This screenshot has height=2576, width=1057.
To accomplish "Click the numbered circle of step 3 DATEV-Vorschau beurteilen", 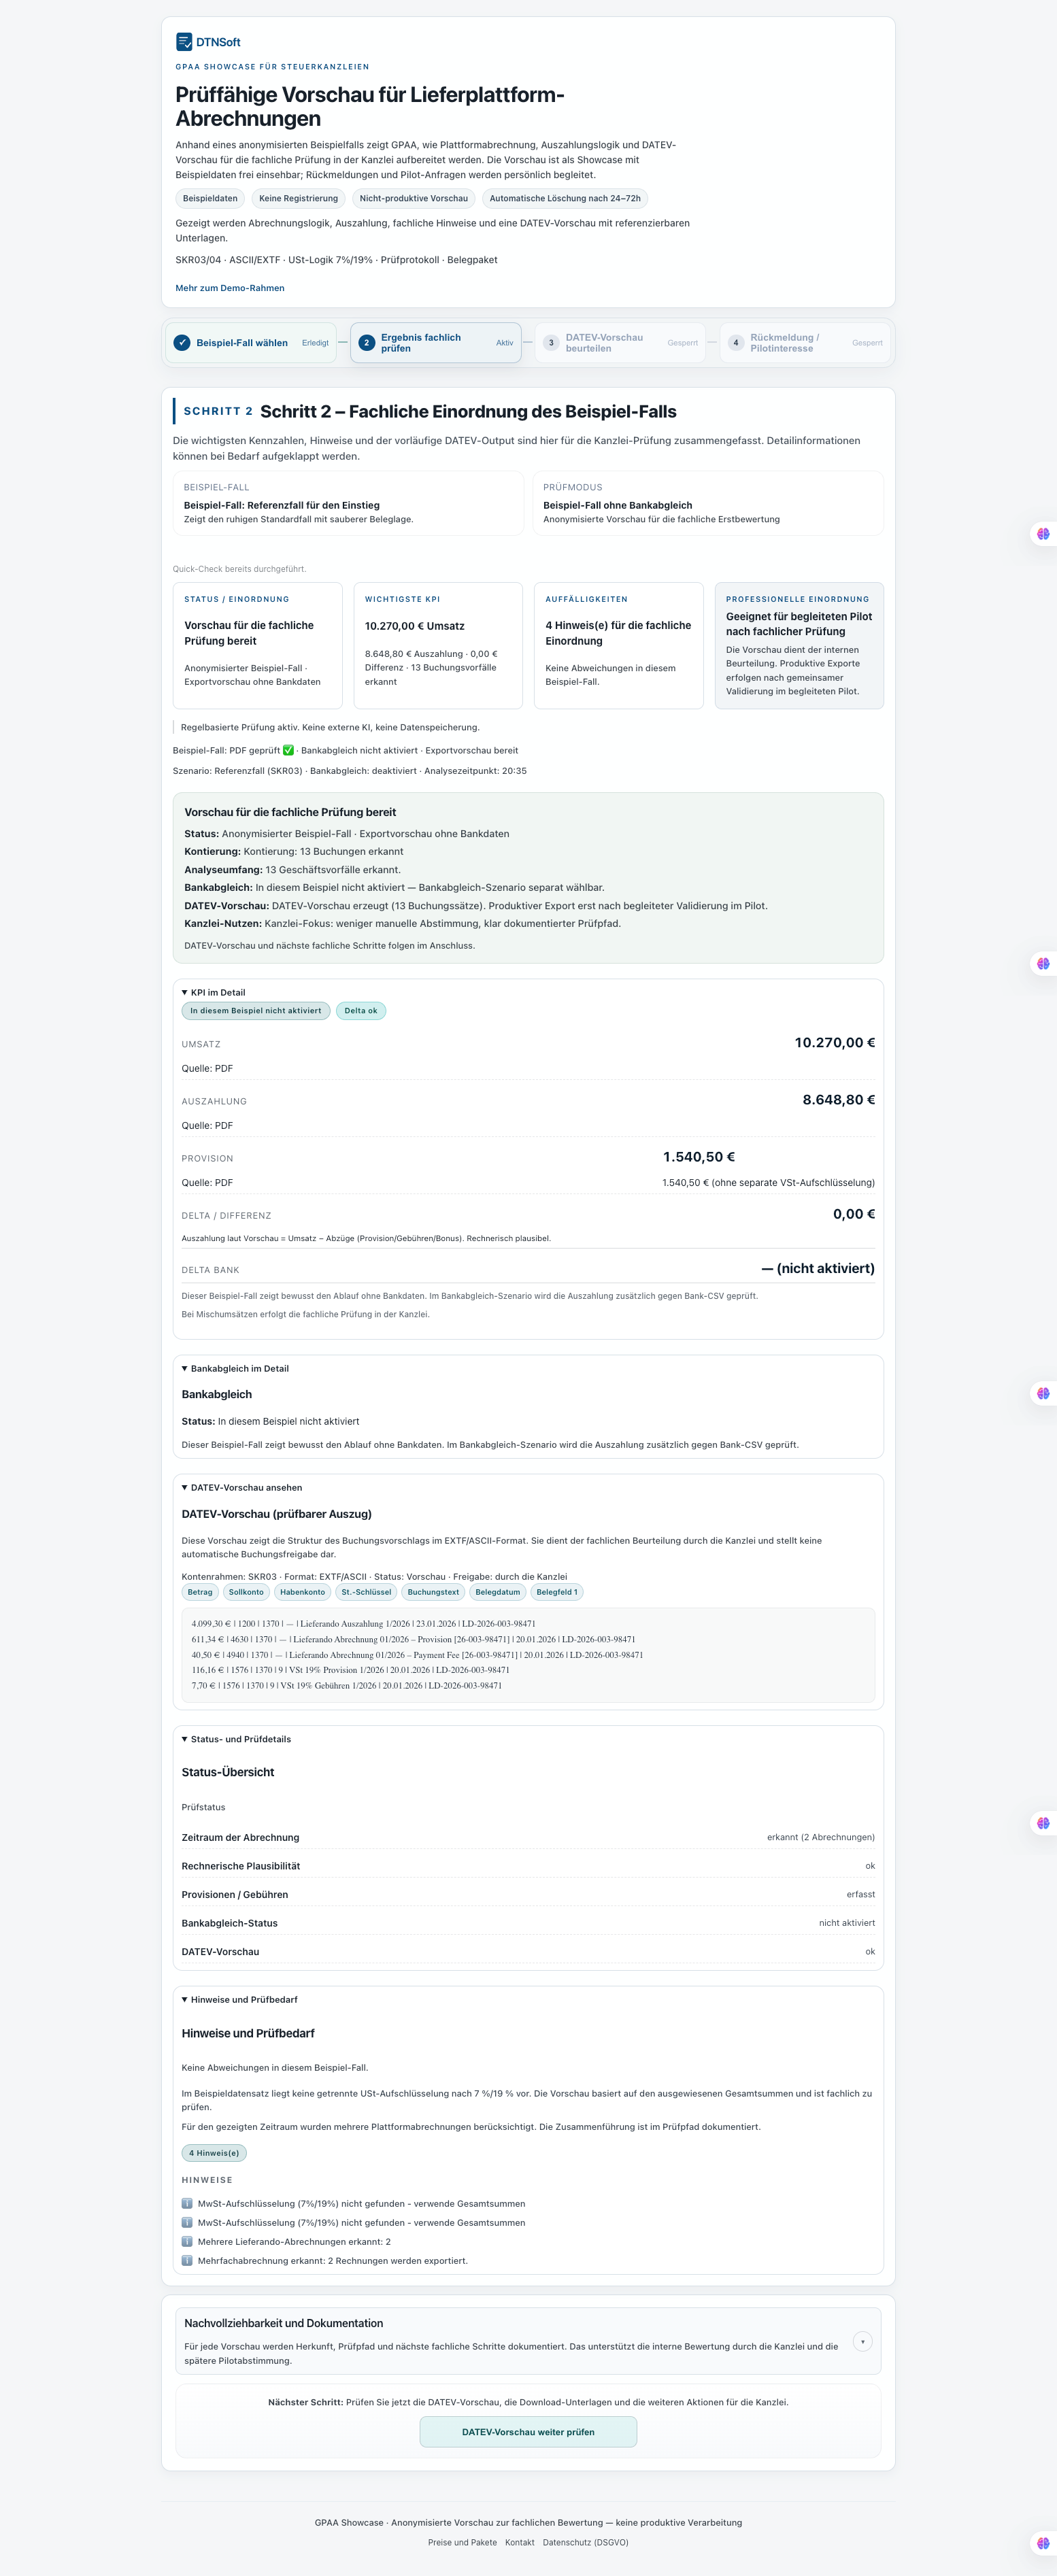I will [x=552, y=342].
